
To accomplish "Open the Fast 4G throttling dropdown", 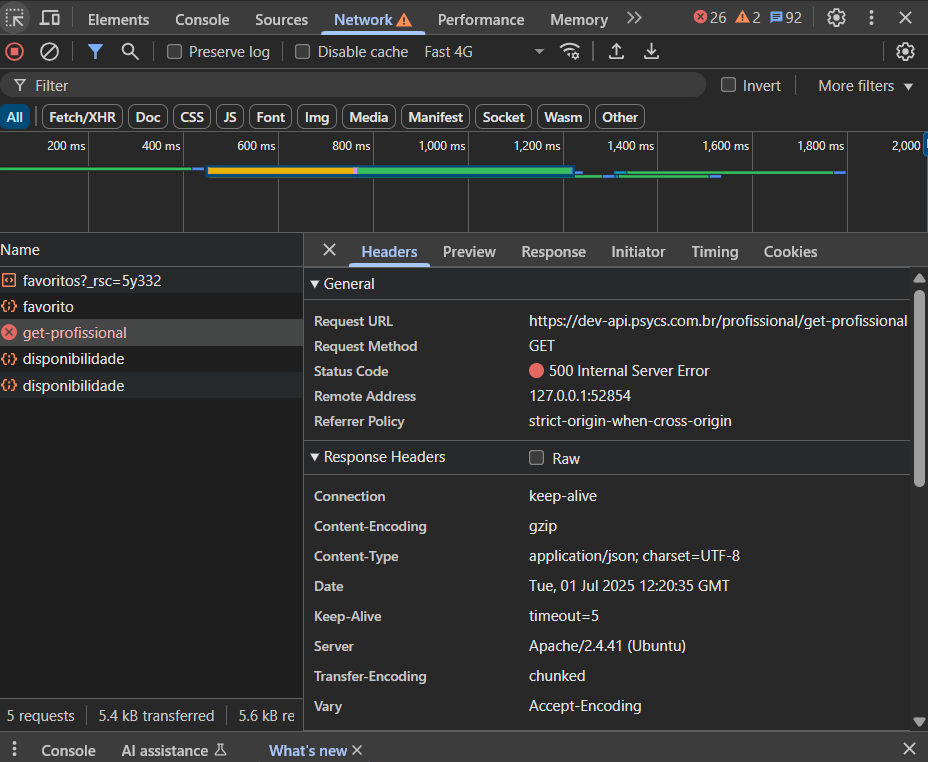I will pos(484,52).
